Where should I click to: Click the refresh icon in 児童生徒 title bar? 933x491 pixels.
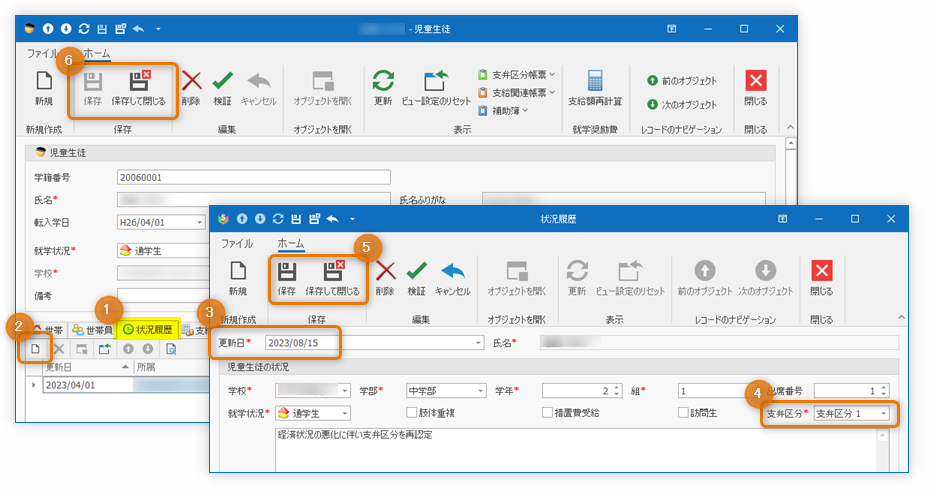point(84,29)
